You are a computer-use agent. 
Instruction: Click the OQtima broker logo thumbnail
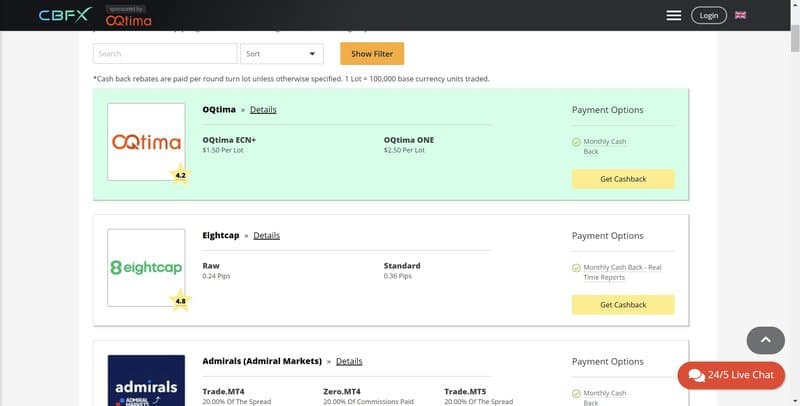(146, 142)
